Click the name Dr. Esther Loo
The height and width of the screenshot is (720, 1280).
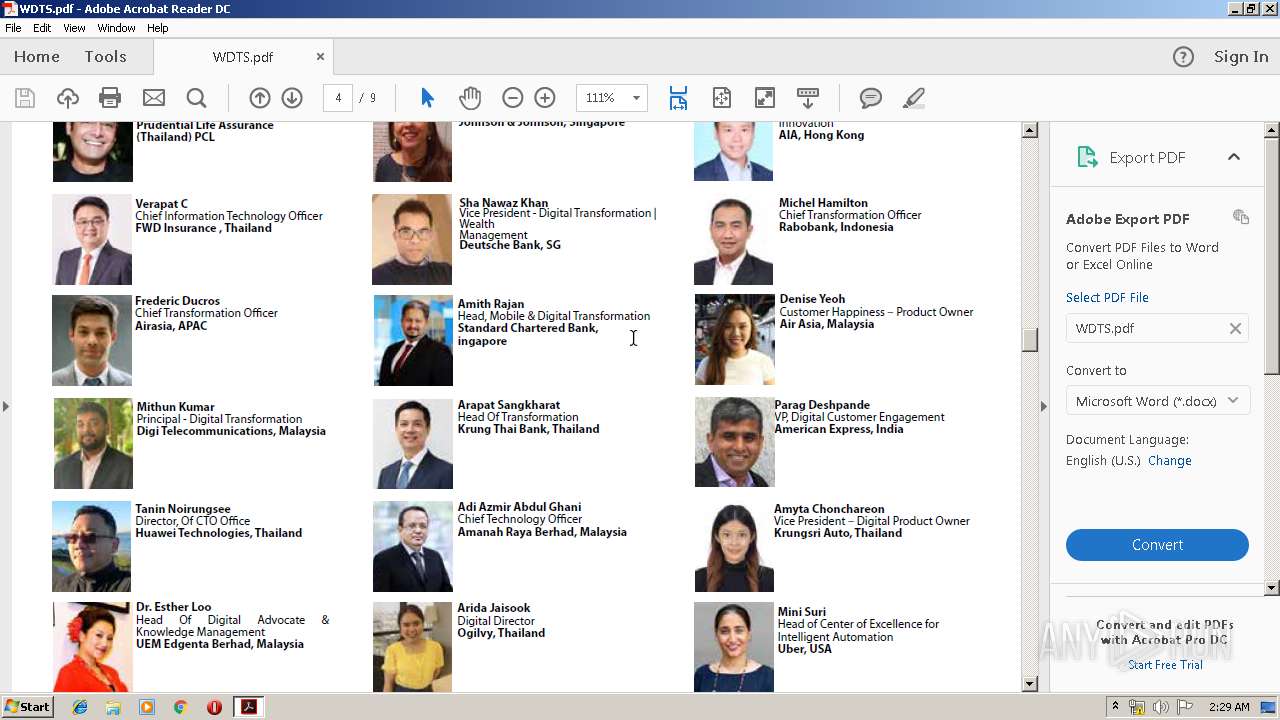pyautogui.click(x=174, y=607)
